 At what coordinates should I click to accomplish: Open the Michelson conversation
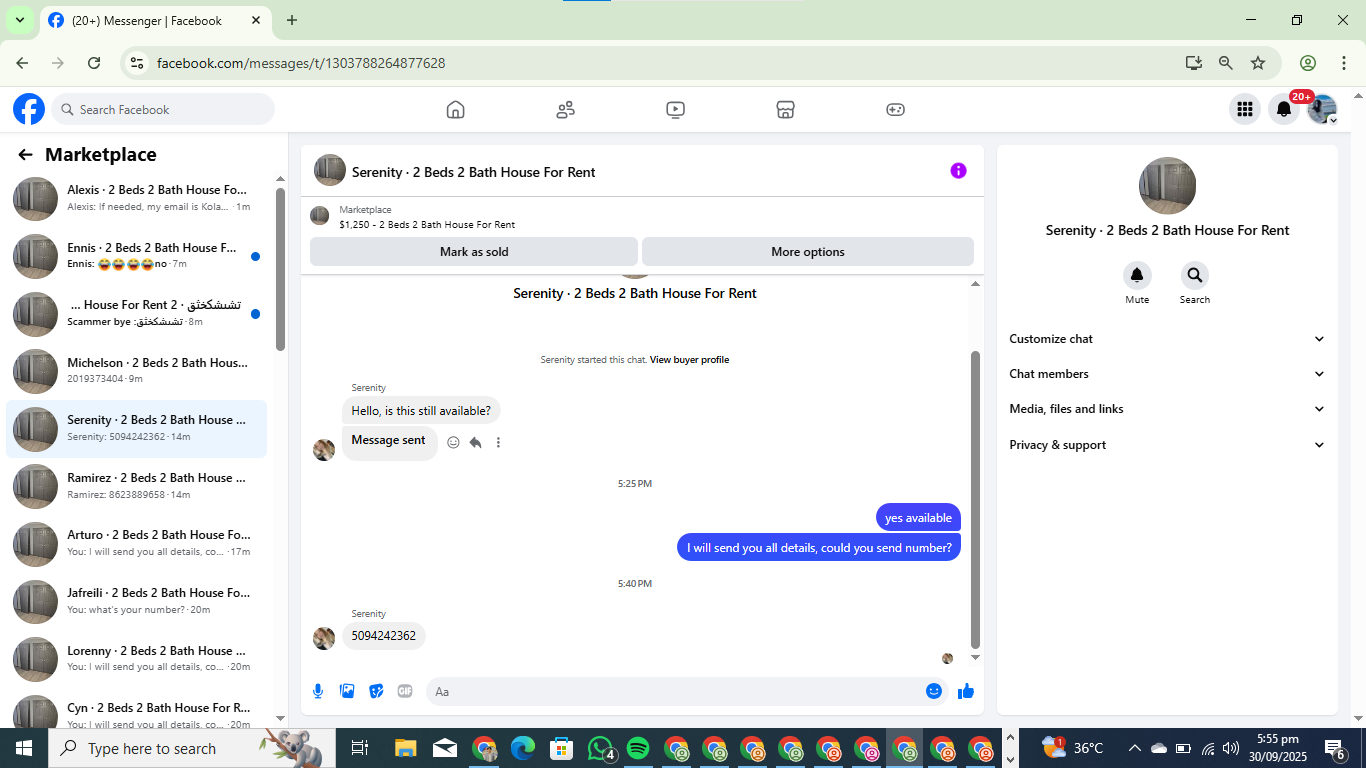coord(137,371)
